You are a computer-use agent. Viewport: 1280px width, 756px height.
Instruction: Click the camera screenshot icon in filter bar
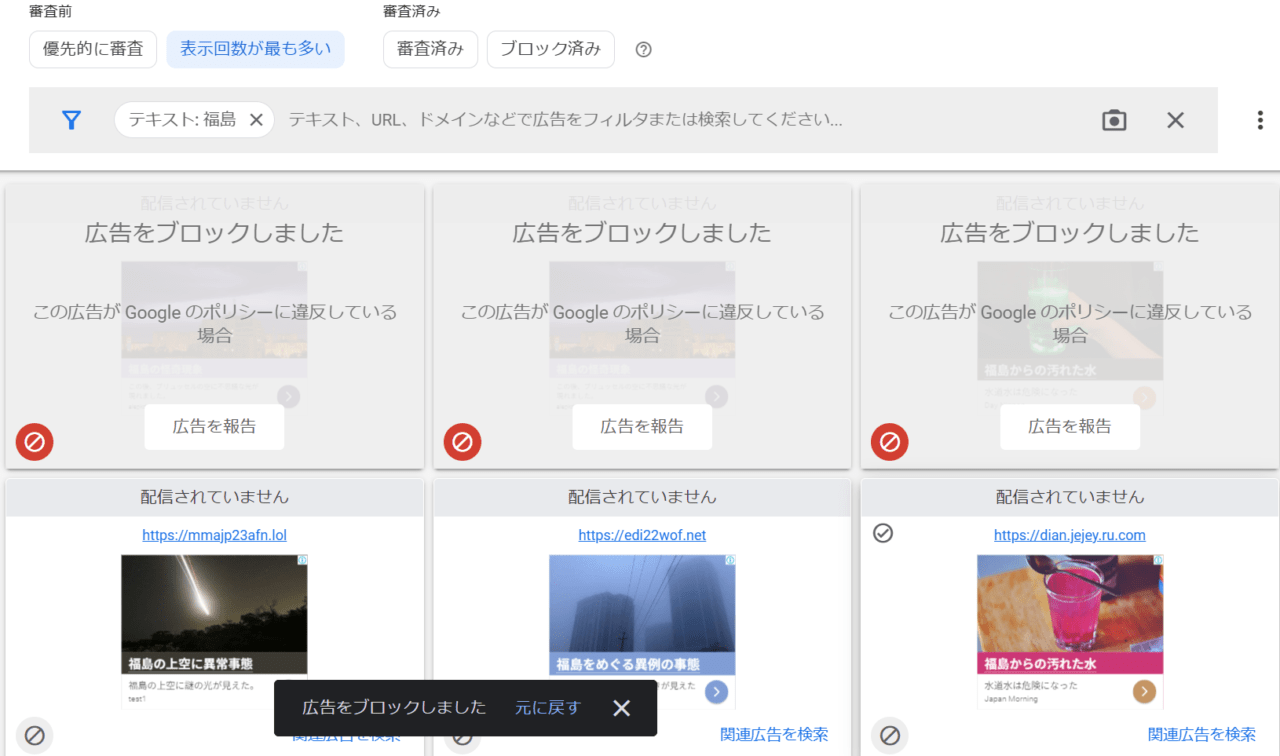pyautogui.click(x=1114, y=120)
